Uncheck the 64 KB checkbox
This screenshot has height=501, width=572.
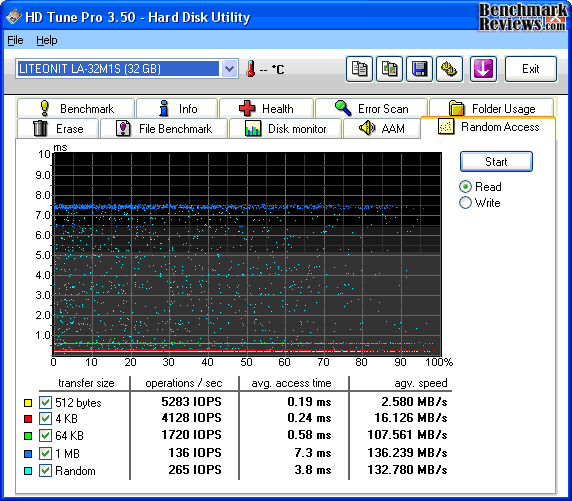(45, 435)
